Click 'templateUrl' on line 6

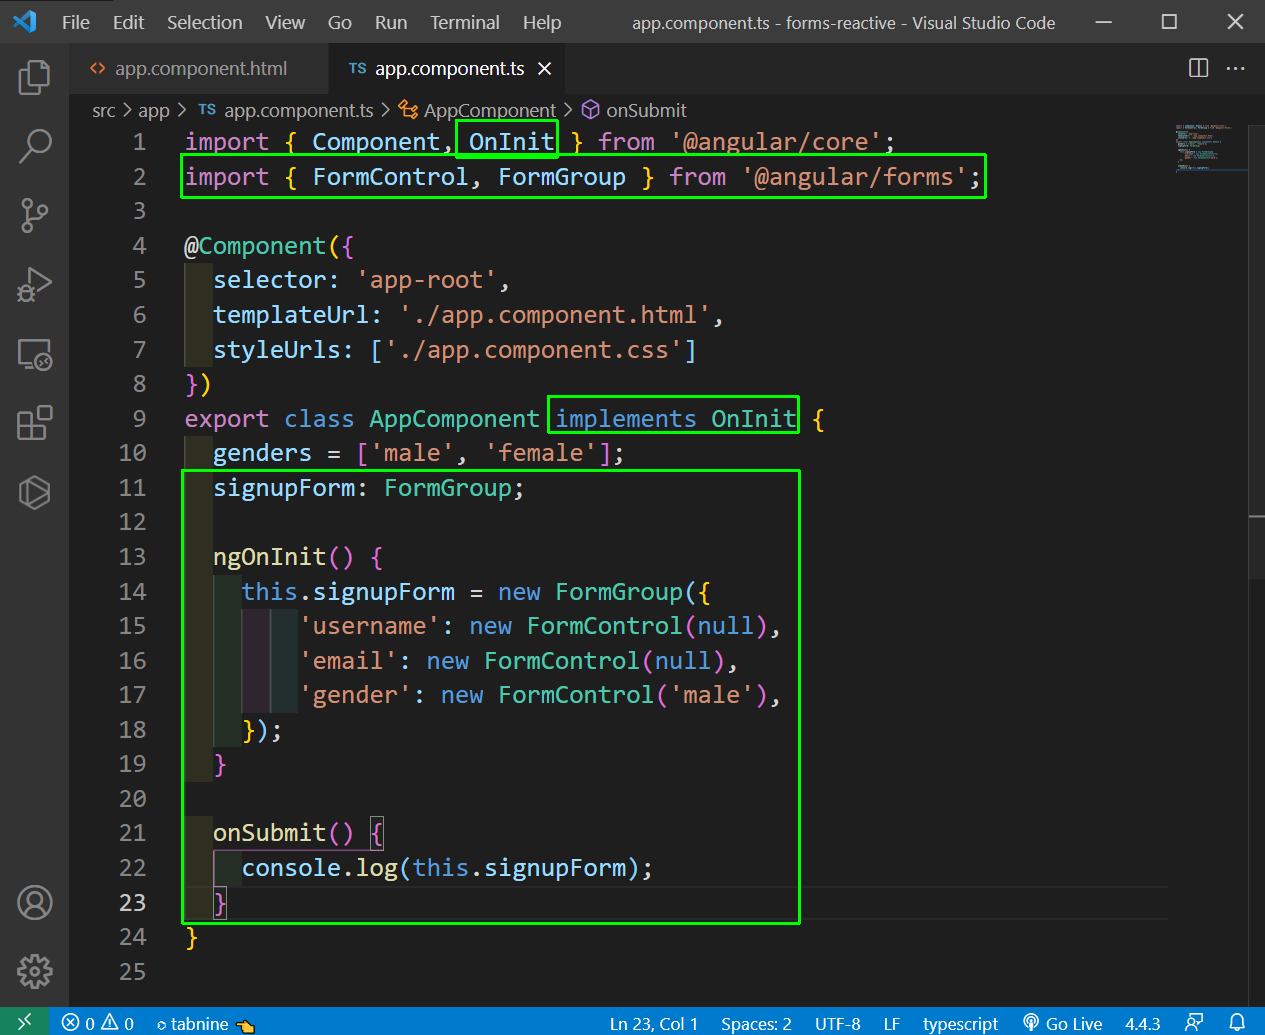[291, 315]
